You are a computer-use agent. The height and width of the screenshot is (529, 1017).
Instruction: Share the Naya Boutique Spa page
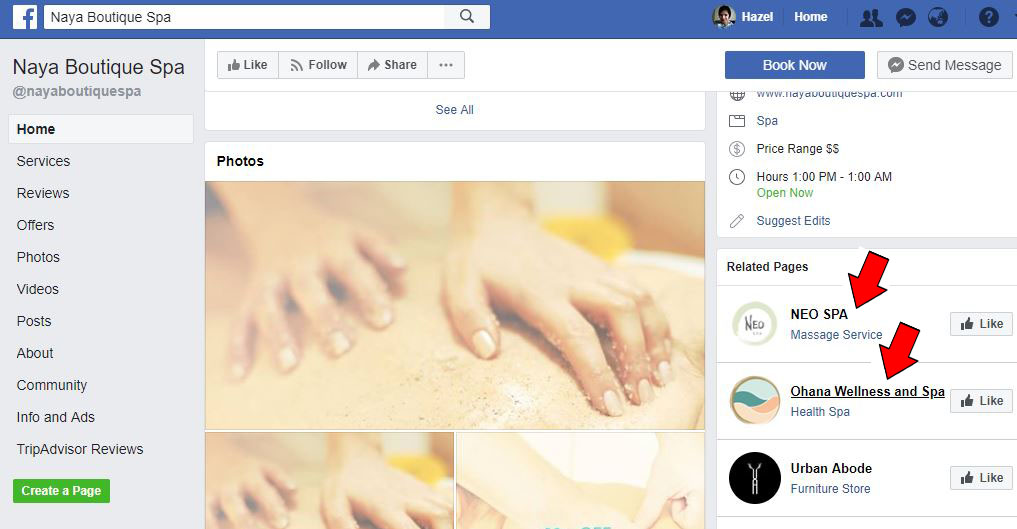[392, 65]
